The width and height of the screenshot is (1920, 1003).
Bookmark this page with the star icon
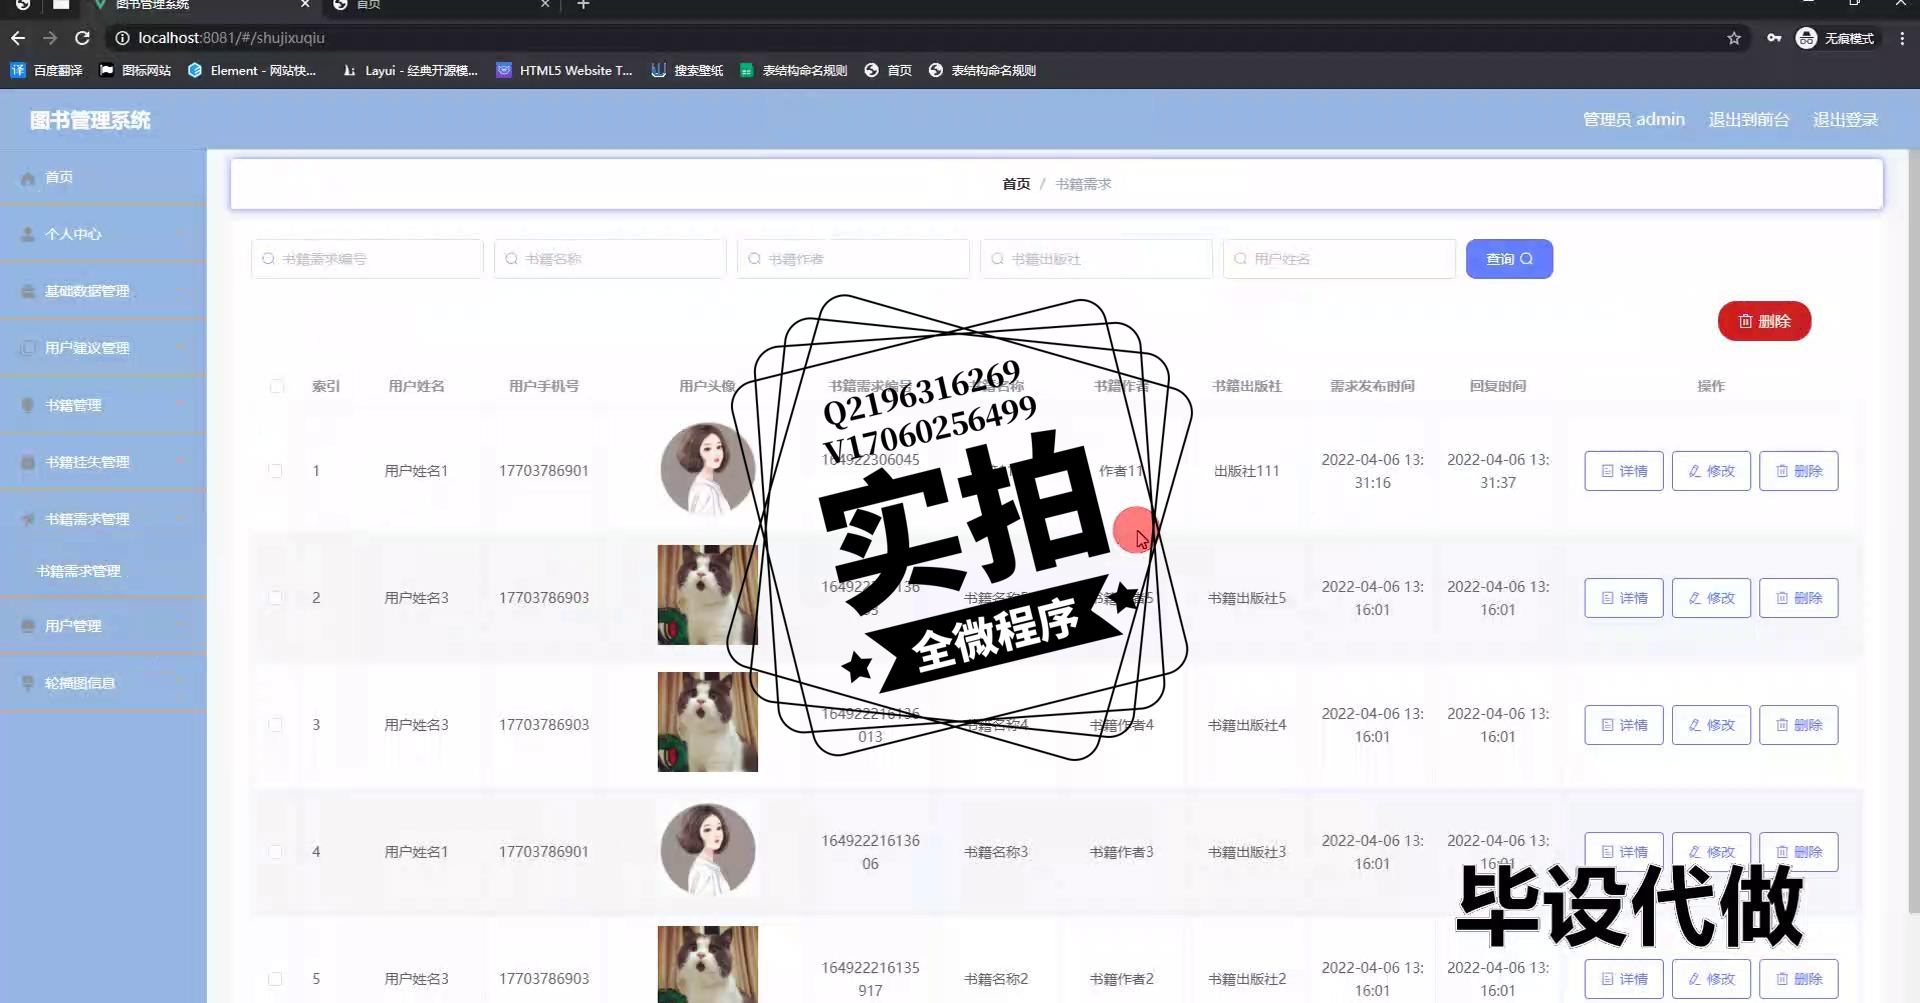point(1734,38)
